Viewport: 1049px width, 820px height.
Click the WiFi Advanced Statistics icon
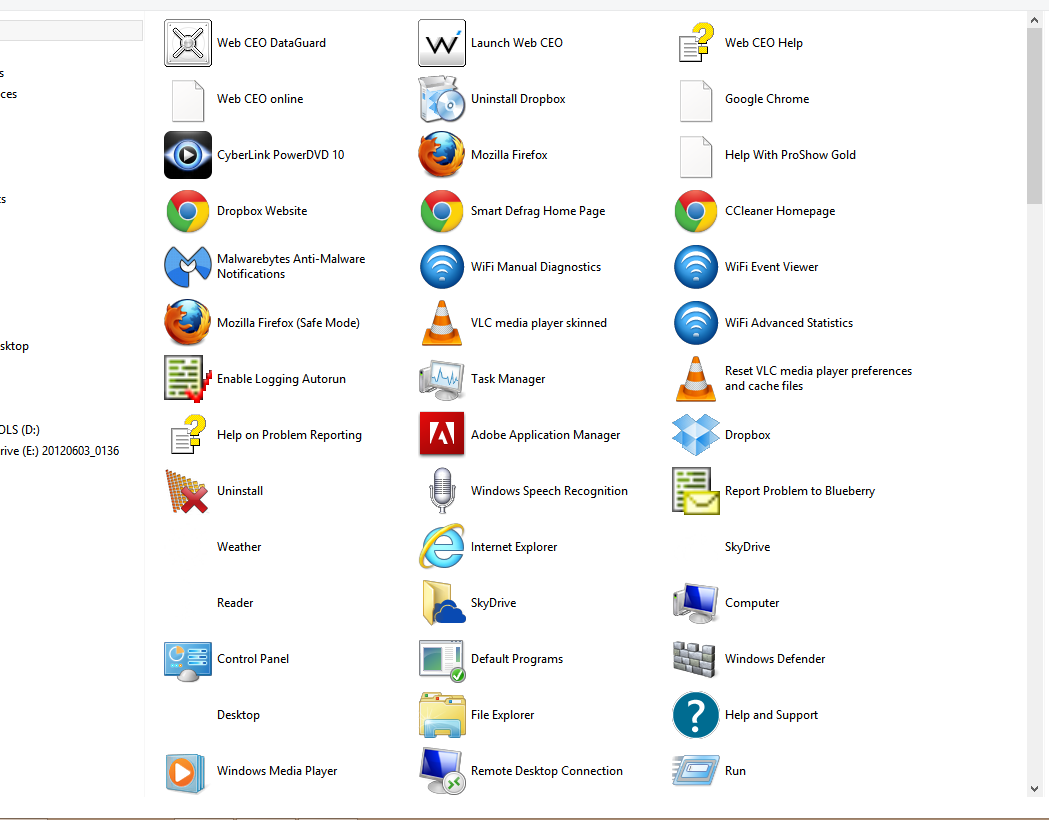click(696, 323)
